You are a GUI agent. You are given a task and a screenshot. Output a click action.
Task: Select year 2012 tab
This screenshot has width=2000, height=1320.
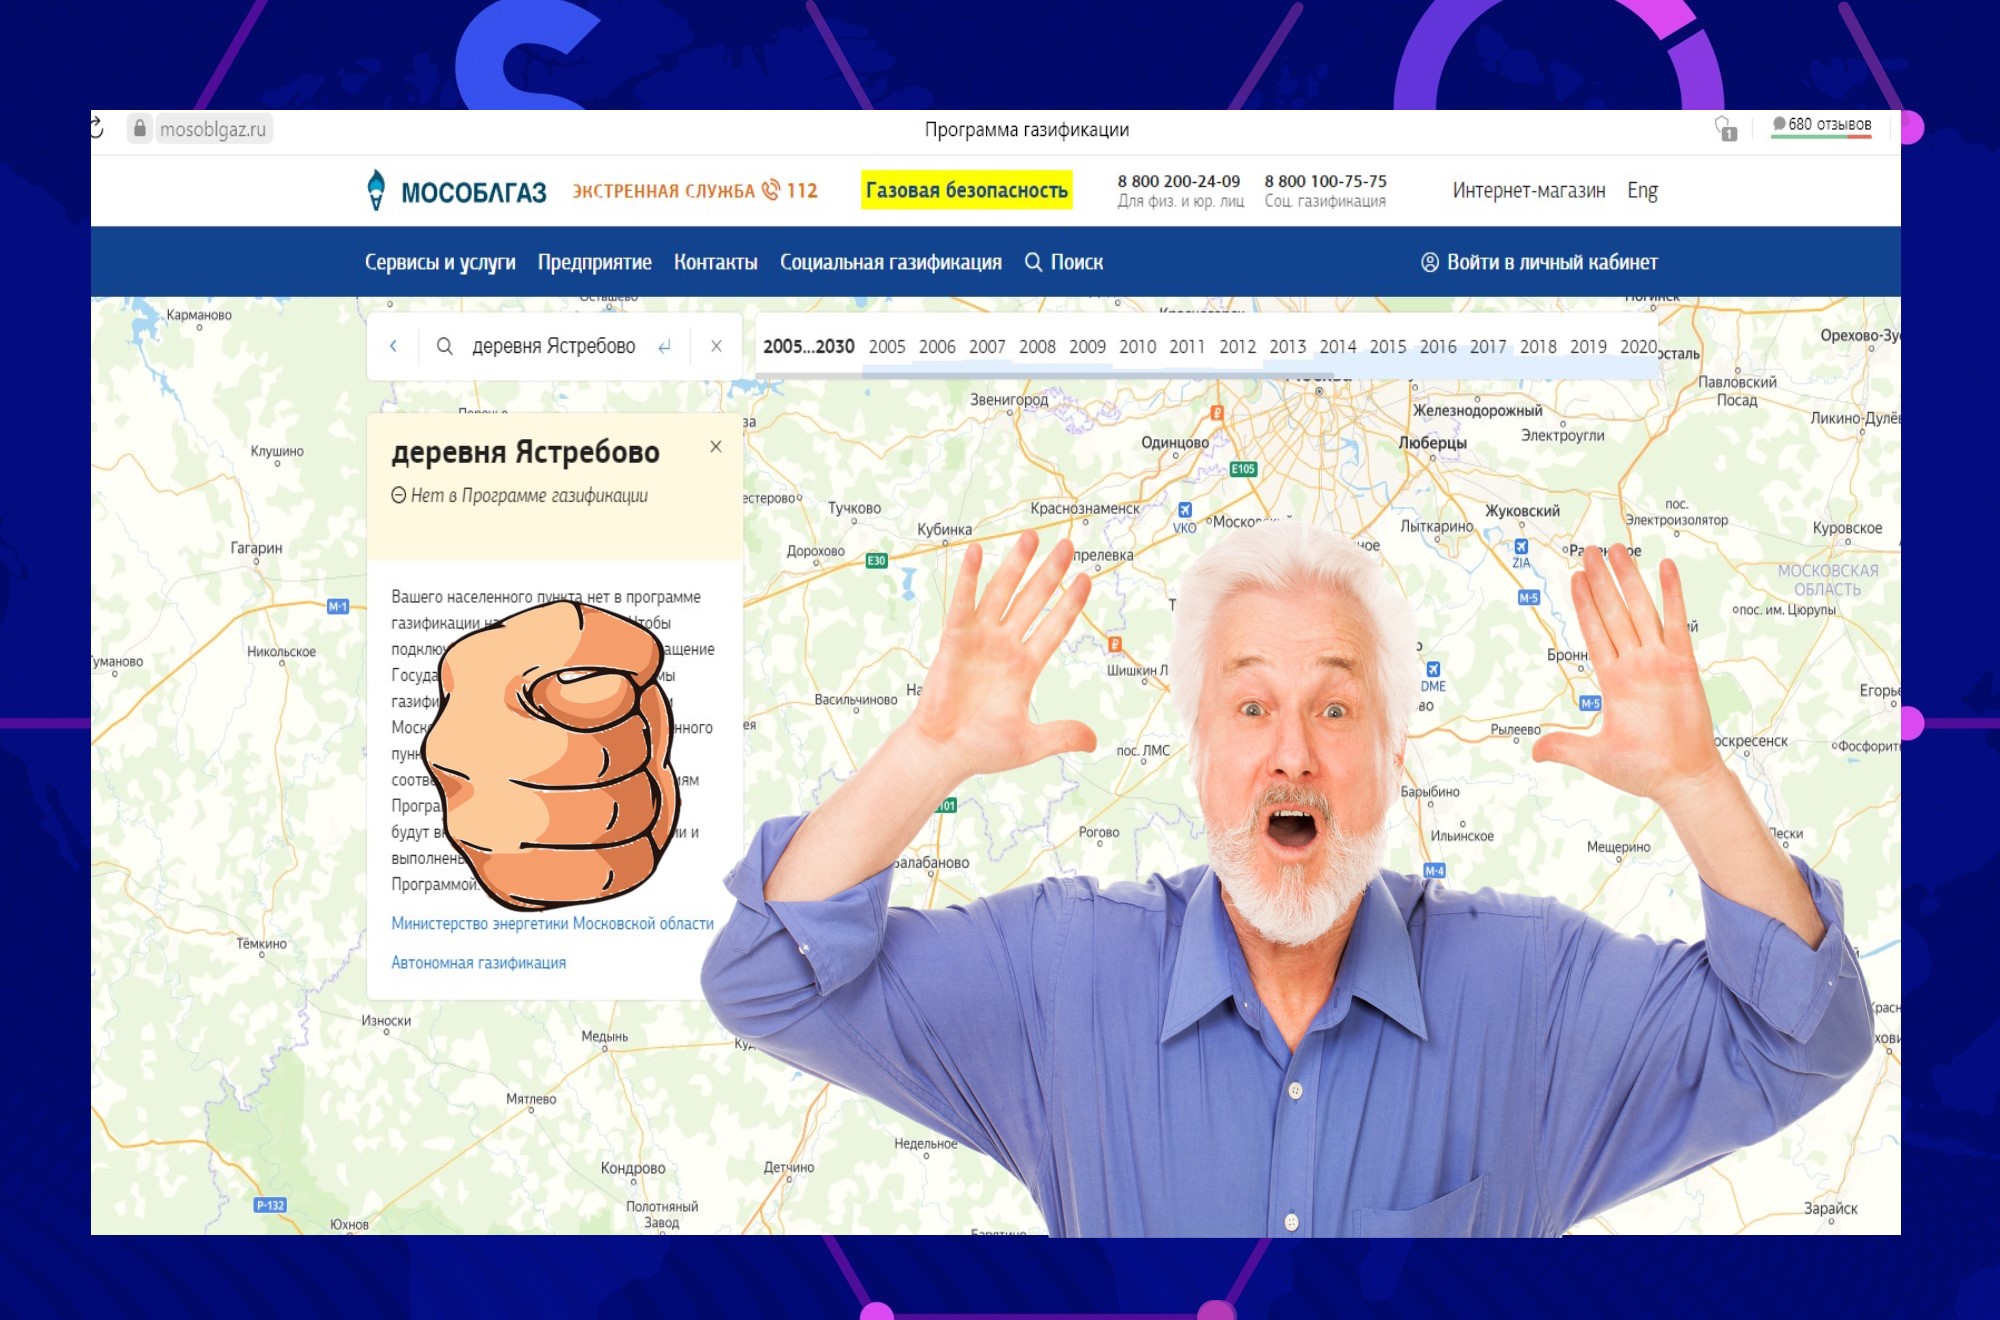[1237, 346]
